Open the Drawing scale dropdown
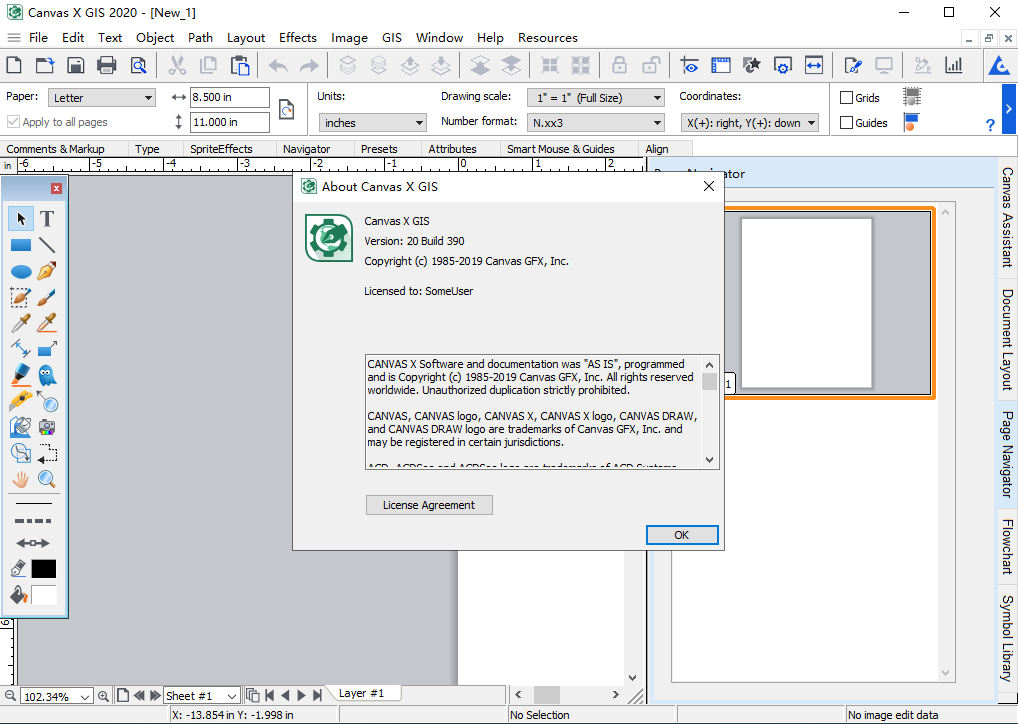Screen dimensions: 1018x724 click(x=596, y=98)
